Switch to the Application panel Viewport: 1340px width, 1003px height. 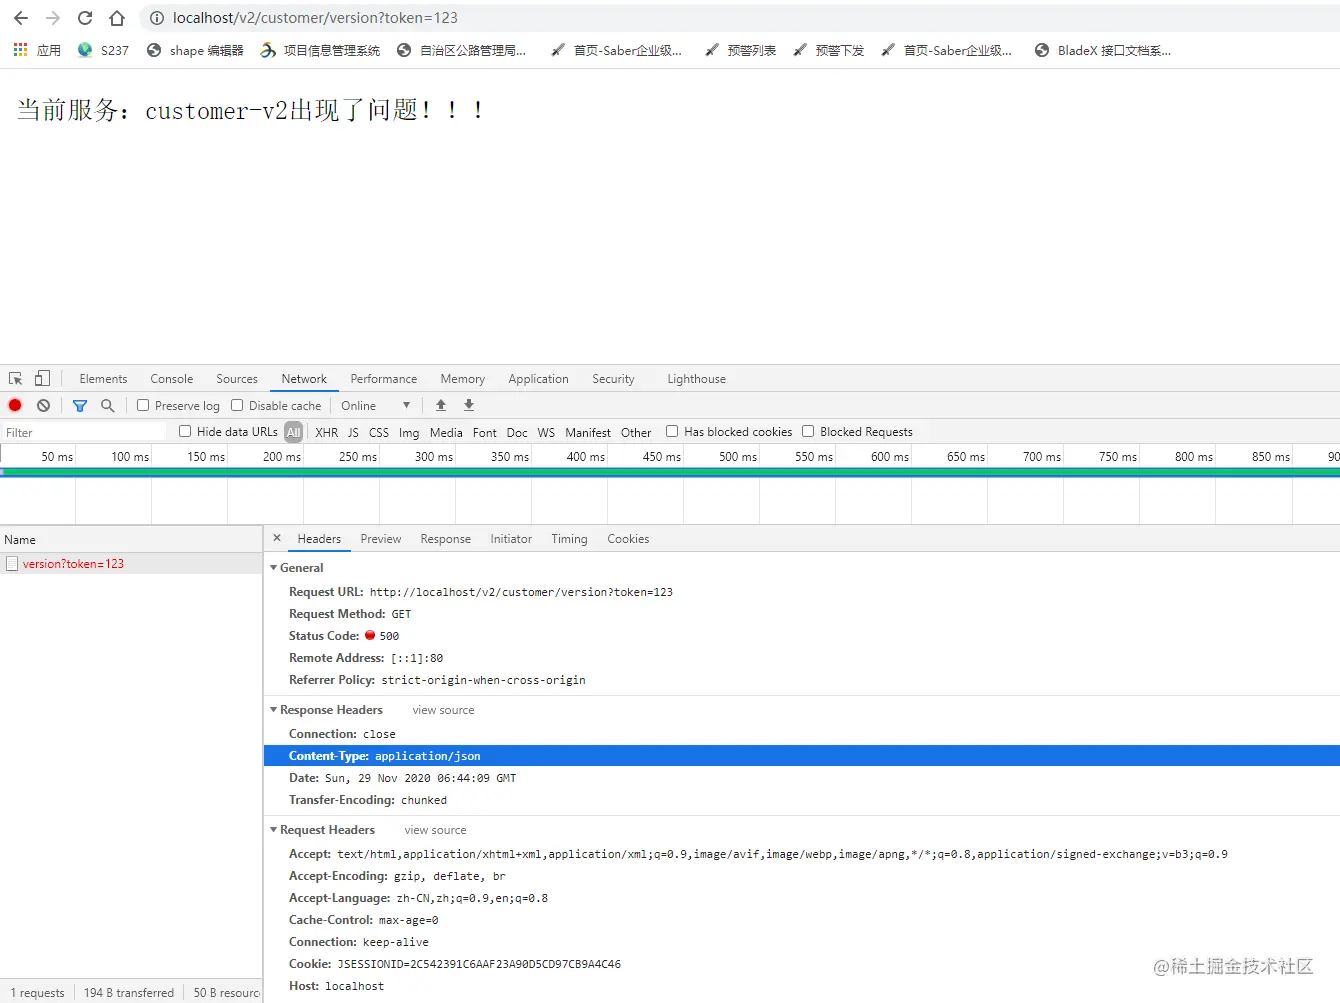click(538, 379)
